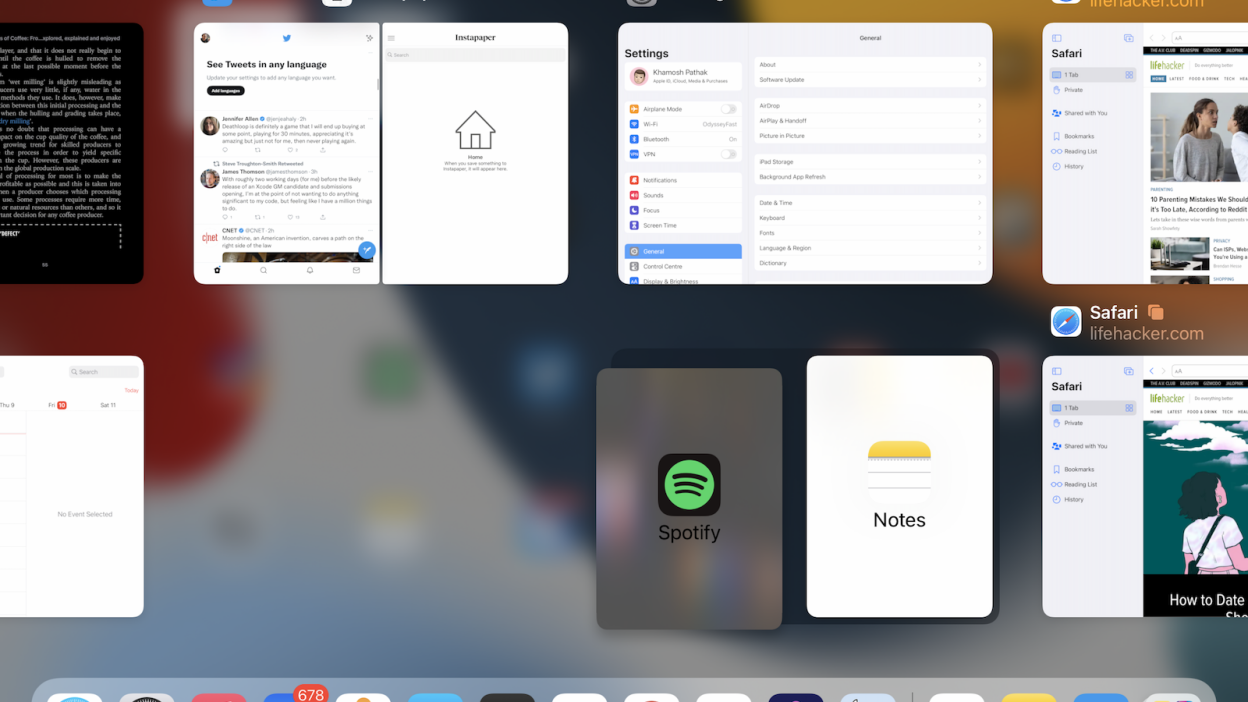1248x702 pixels.
Task: Open the Notes app card
Action: (899, 486)
